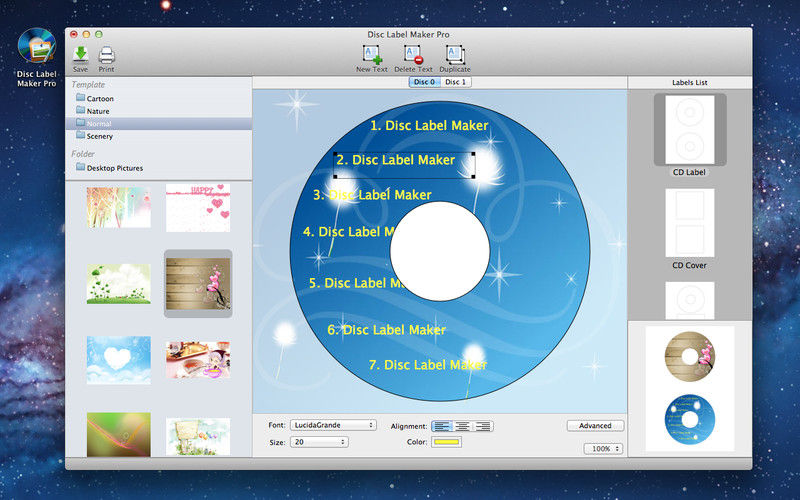The height and width of the screenshot is (500, 800).
Task: Open the yellow text Color swatch
Action: point(446,442)
